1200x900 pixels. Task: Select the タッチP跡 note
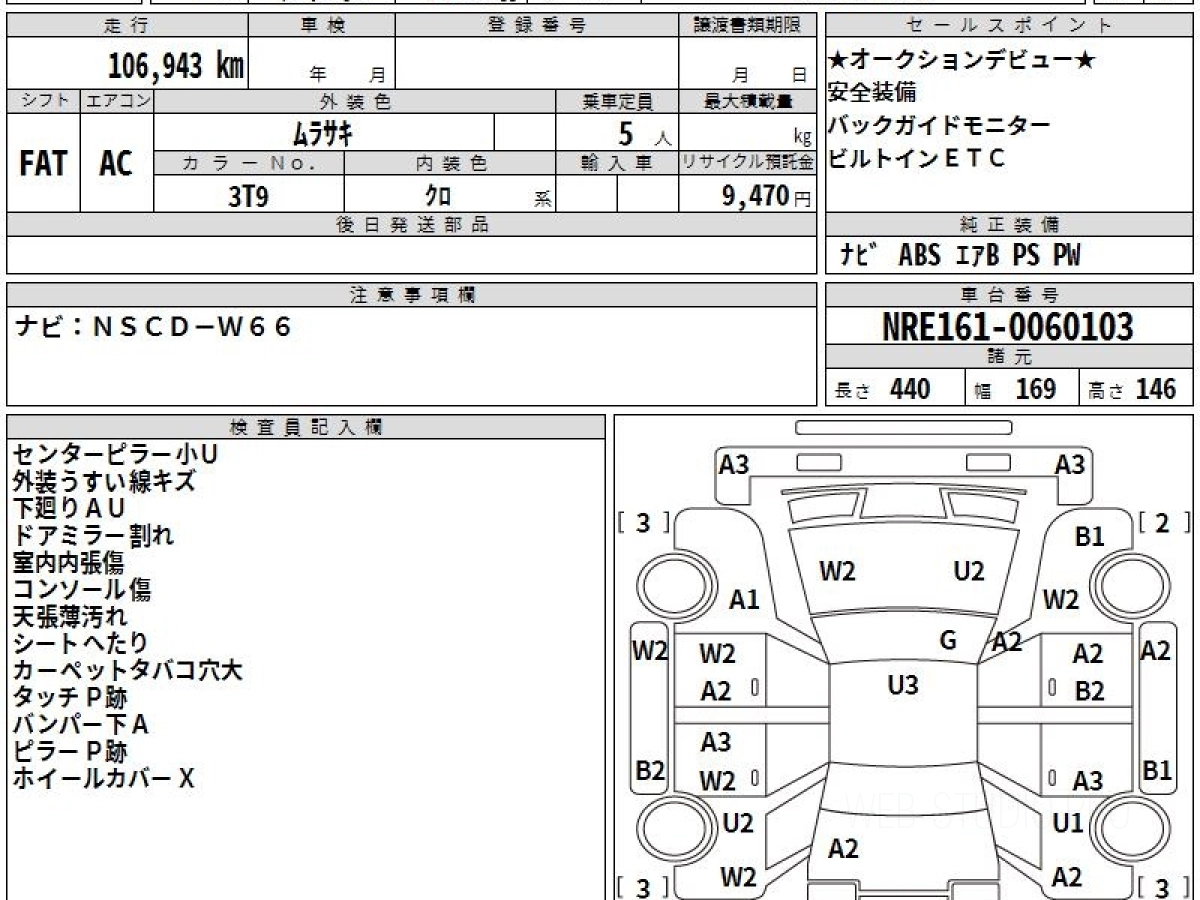[70, 697]
